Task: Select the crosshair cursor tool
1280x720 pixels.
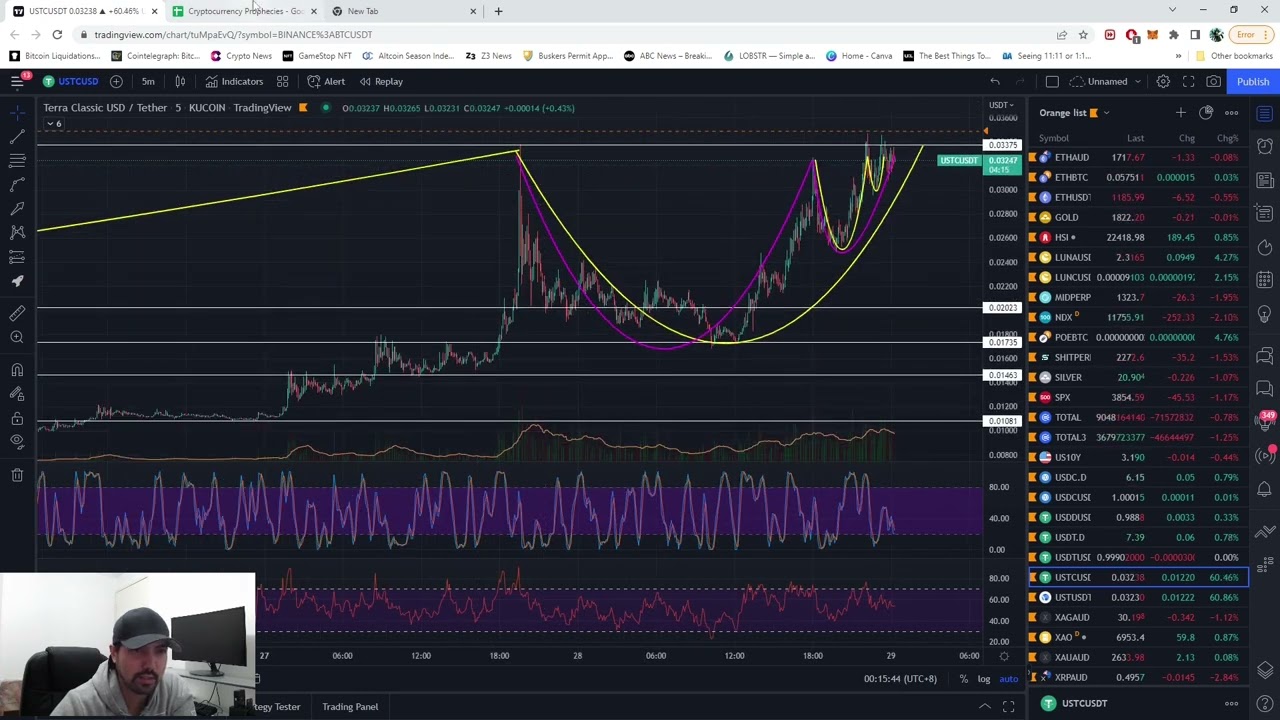Action: click(x=17, y=112)
